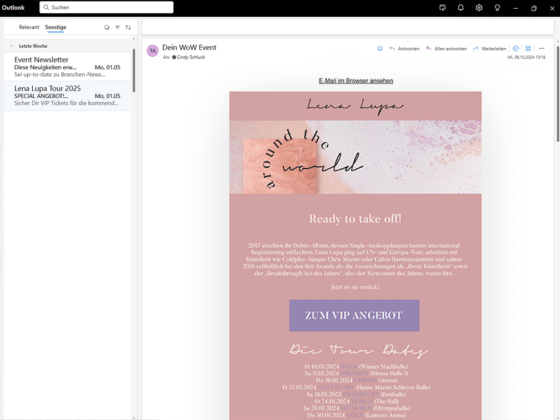Click the FRANKFURT tour date link
The width and height of the screenshot is (560, 420).
[361, 394]
